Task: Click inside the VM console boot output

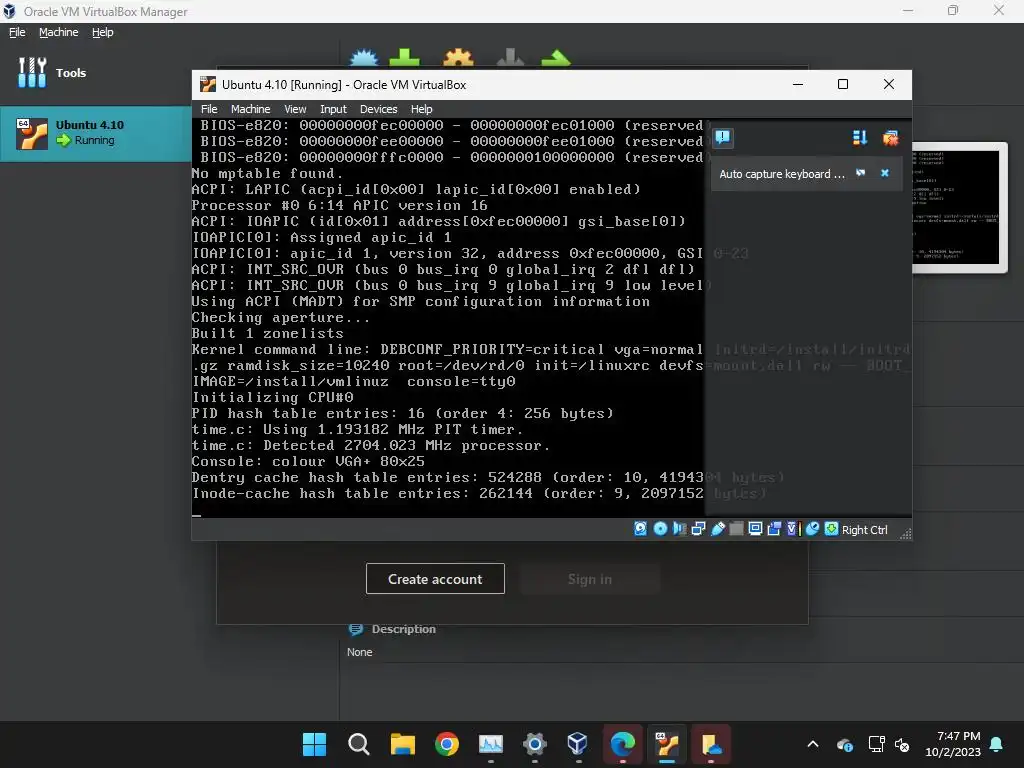Action: coord(448,317)
